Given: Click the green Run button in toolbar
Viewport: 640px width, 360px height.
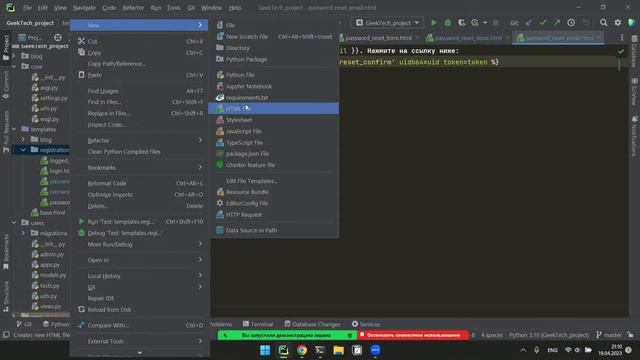Looking at the screenshot, I should (x=434, y=23).
